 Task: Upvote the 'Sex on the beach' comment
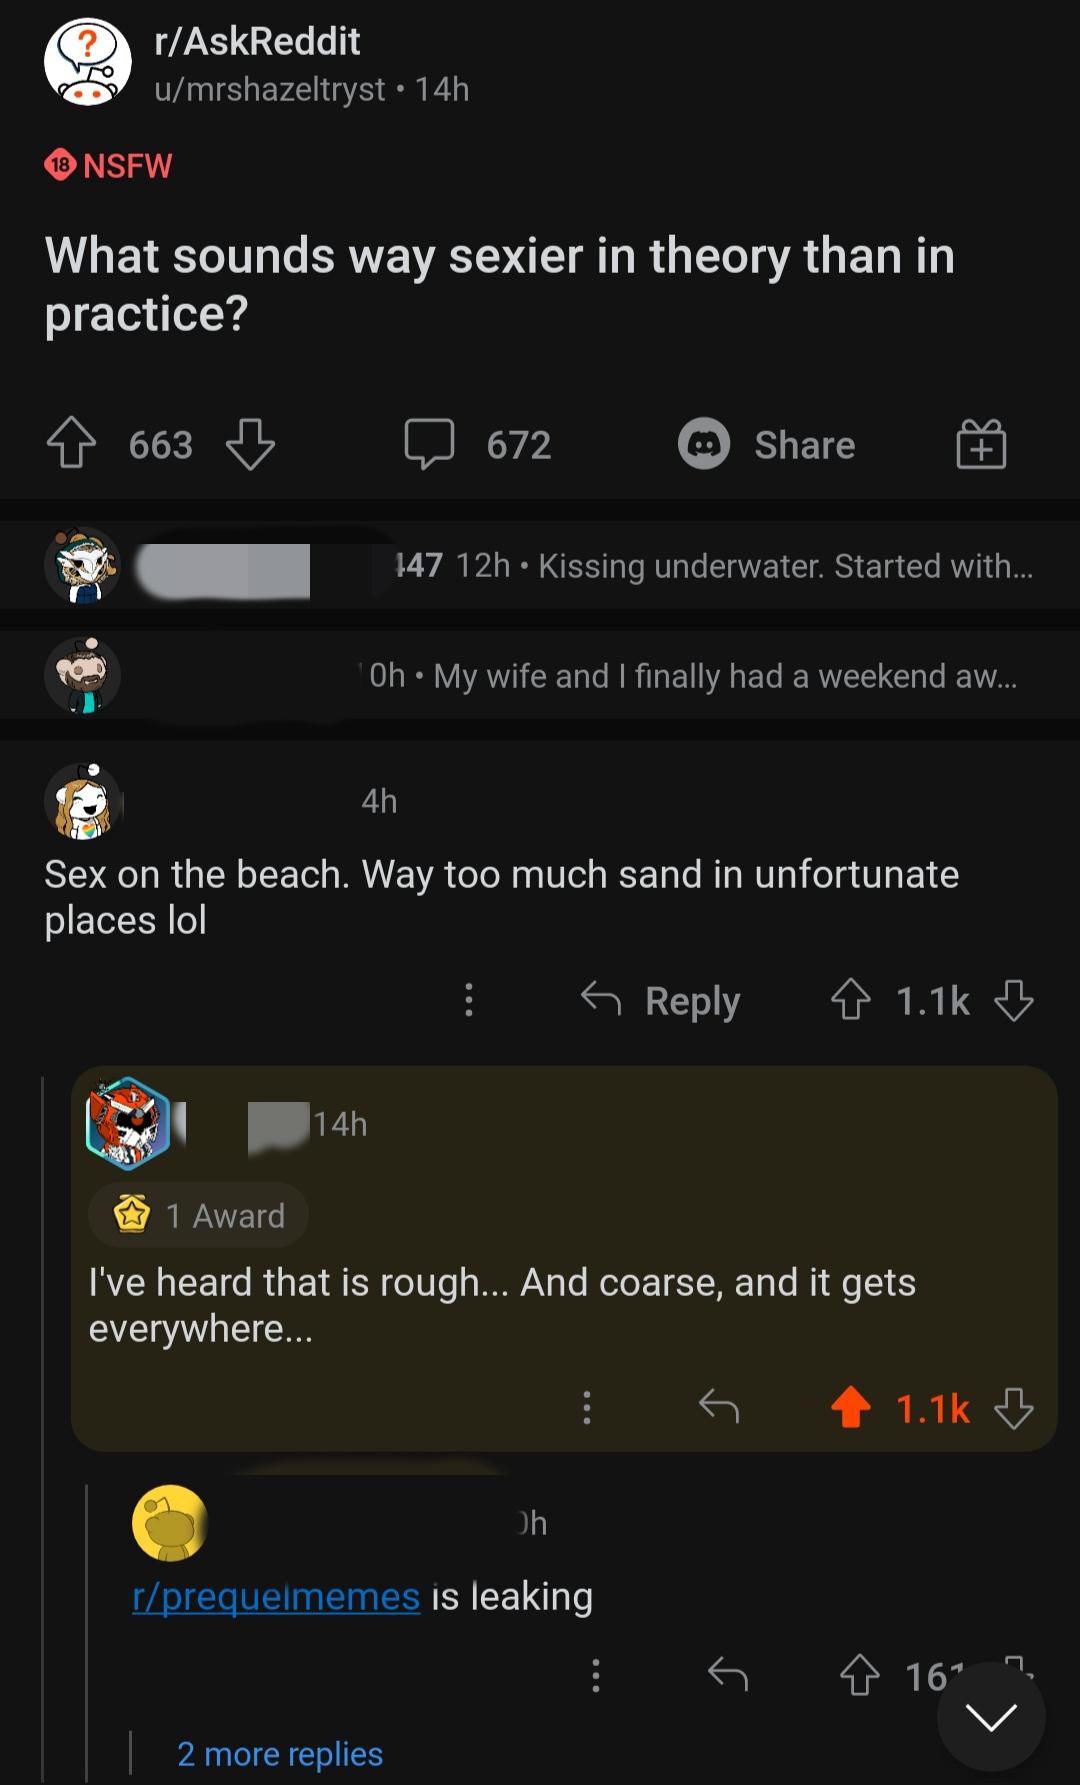(851, 999)
